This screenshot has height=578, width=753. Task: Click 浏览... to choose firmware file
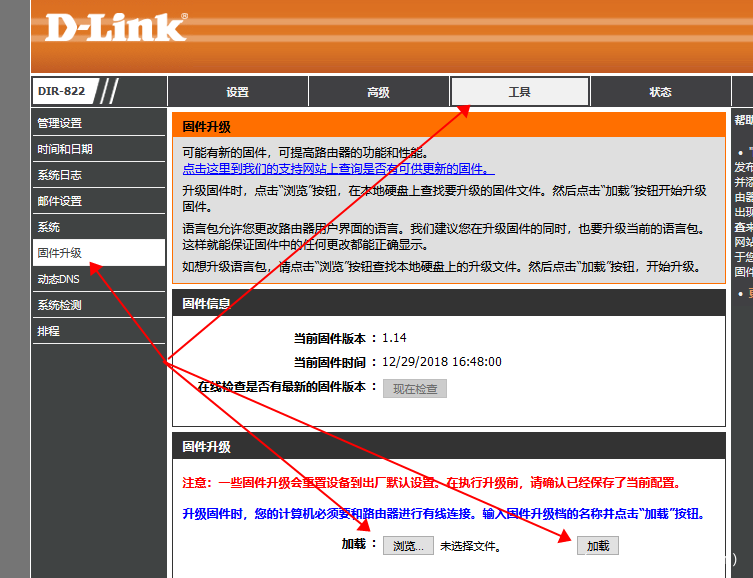[408, 546]
